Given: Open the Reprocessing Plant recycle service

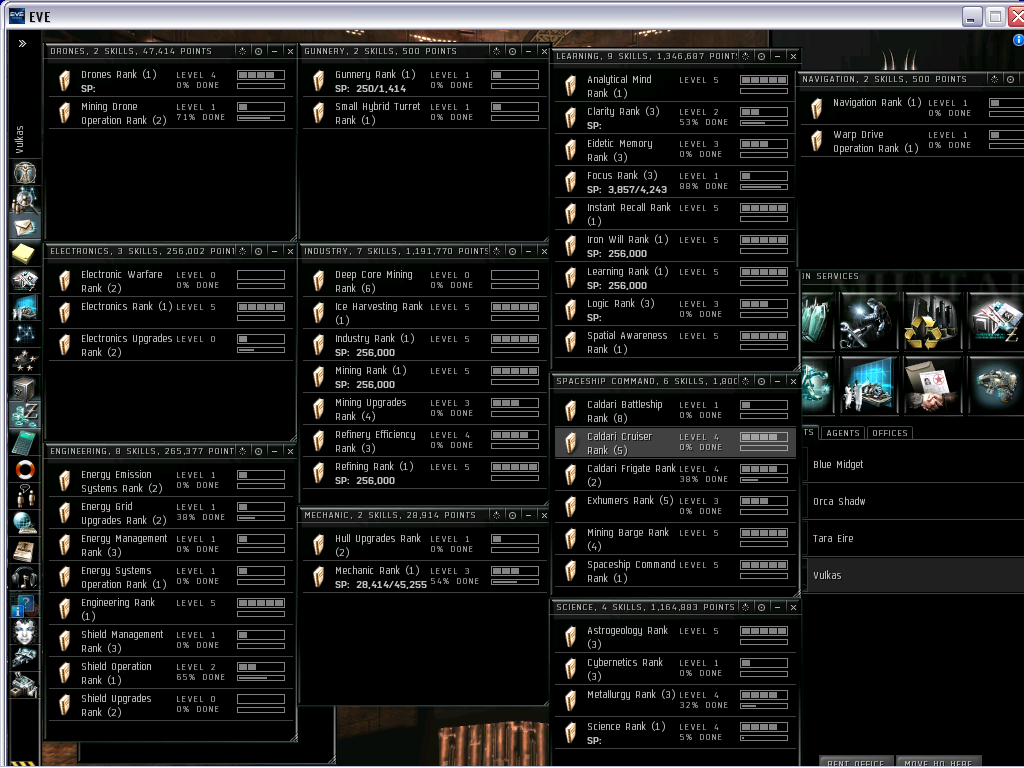Looking at the screenshot, I should (x=932, y=321).
